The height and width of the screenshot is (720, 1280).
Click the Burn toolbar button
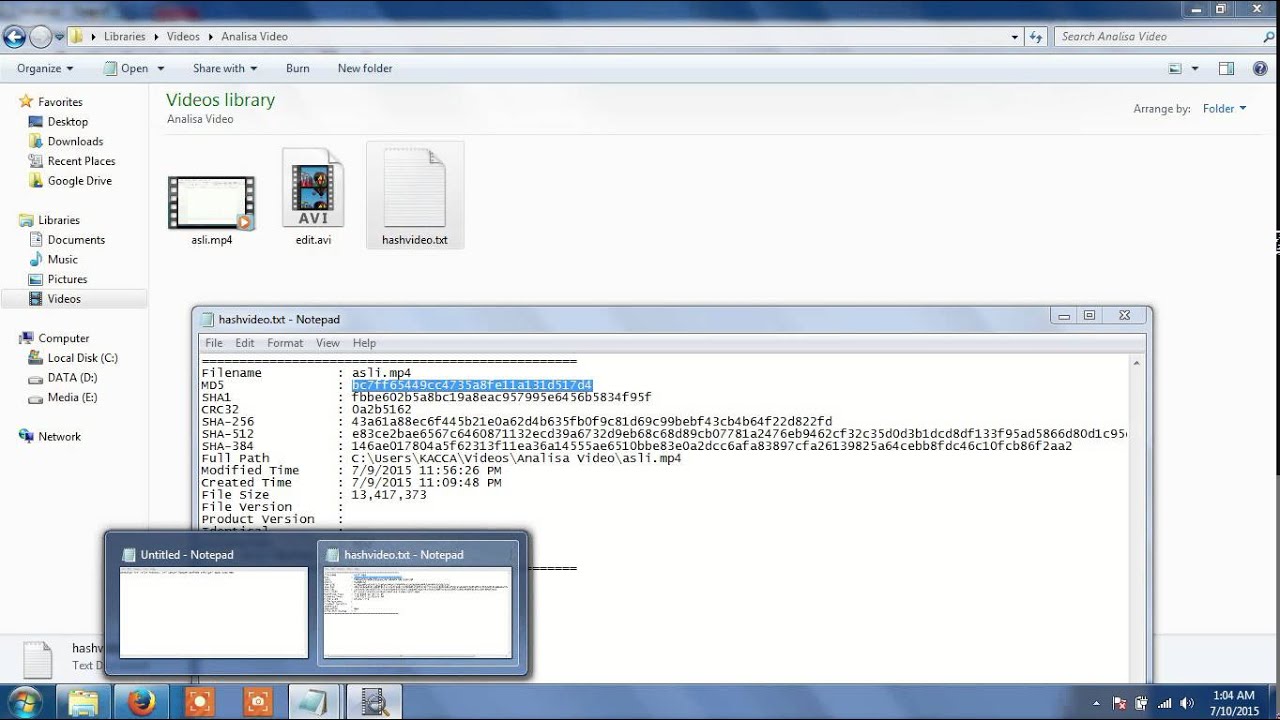click(x=297, y=69)
